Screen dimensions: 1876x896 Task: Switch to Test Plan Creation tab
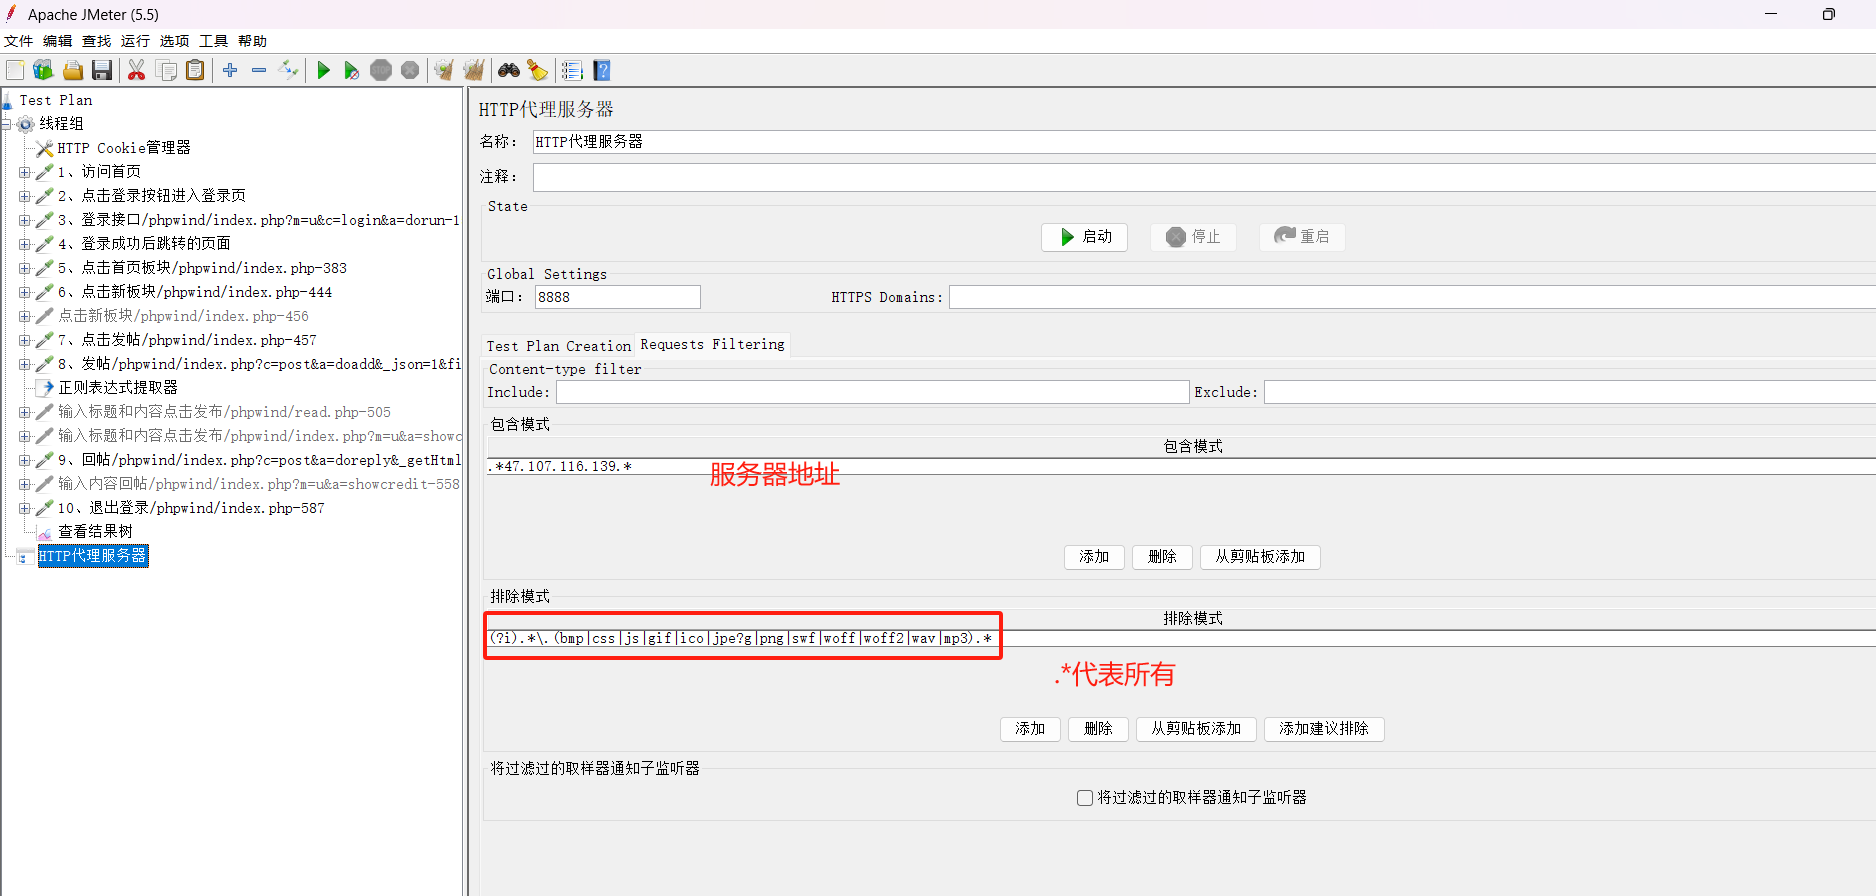click(x=558, y=346)
